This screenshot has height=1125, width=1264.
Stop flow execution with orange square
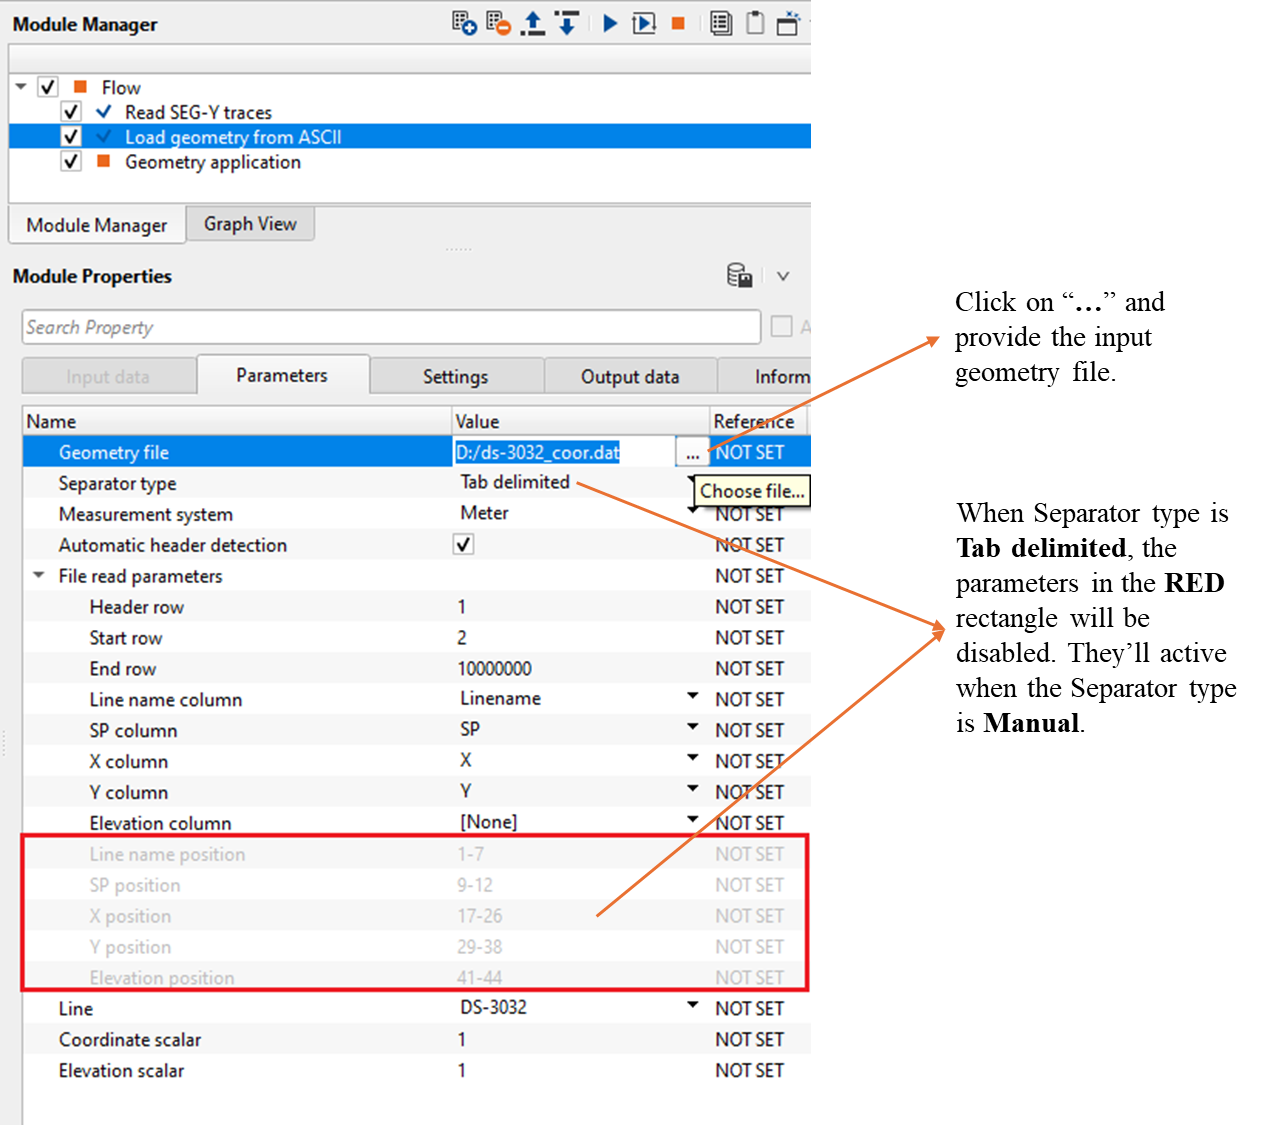pyautogui.click(x=678, y=23)
